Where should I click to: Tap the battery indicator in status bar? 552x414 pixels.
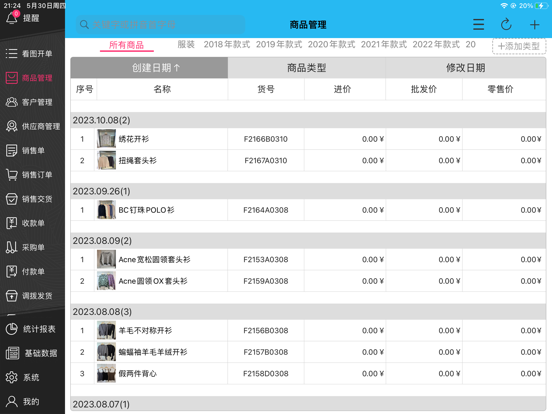tap(541, 6)
